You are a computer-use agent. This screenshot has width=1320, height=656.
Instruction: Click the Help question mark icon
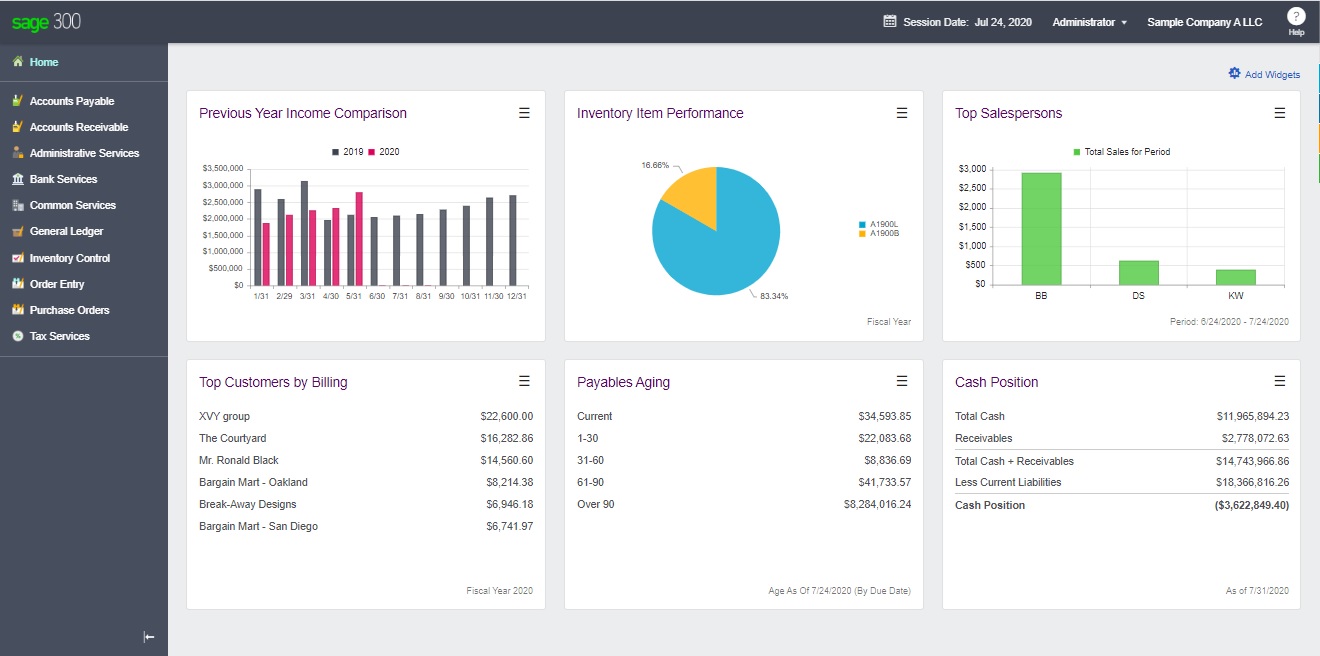pyautogui.click(x=1296, y=16)
